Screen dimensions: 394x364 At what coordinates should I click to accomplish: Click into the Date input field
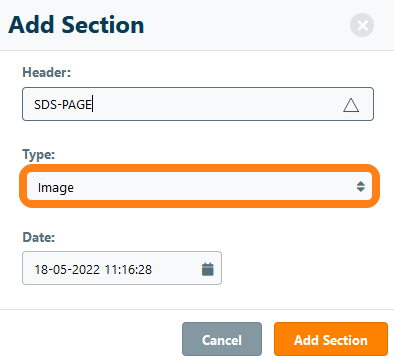tap(122, 268)
